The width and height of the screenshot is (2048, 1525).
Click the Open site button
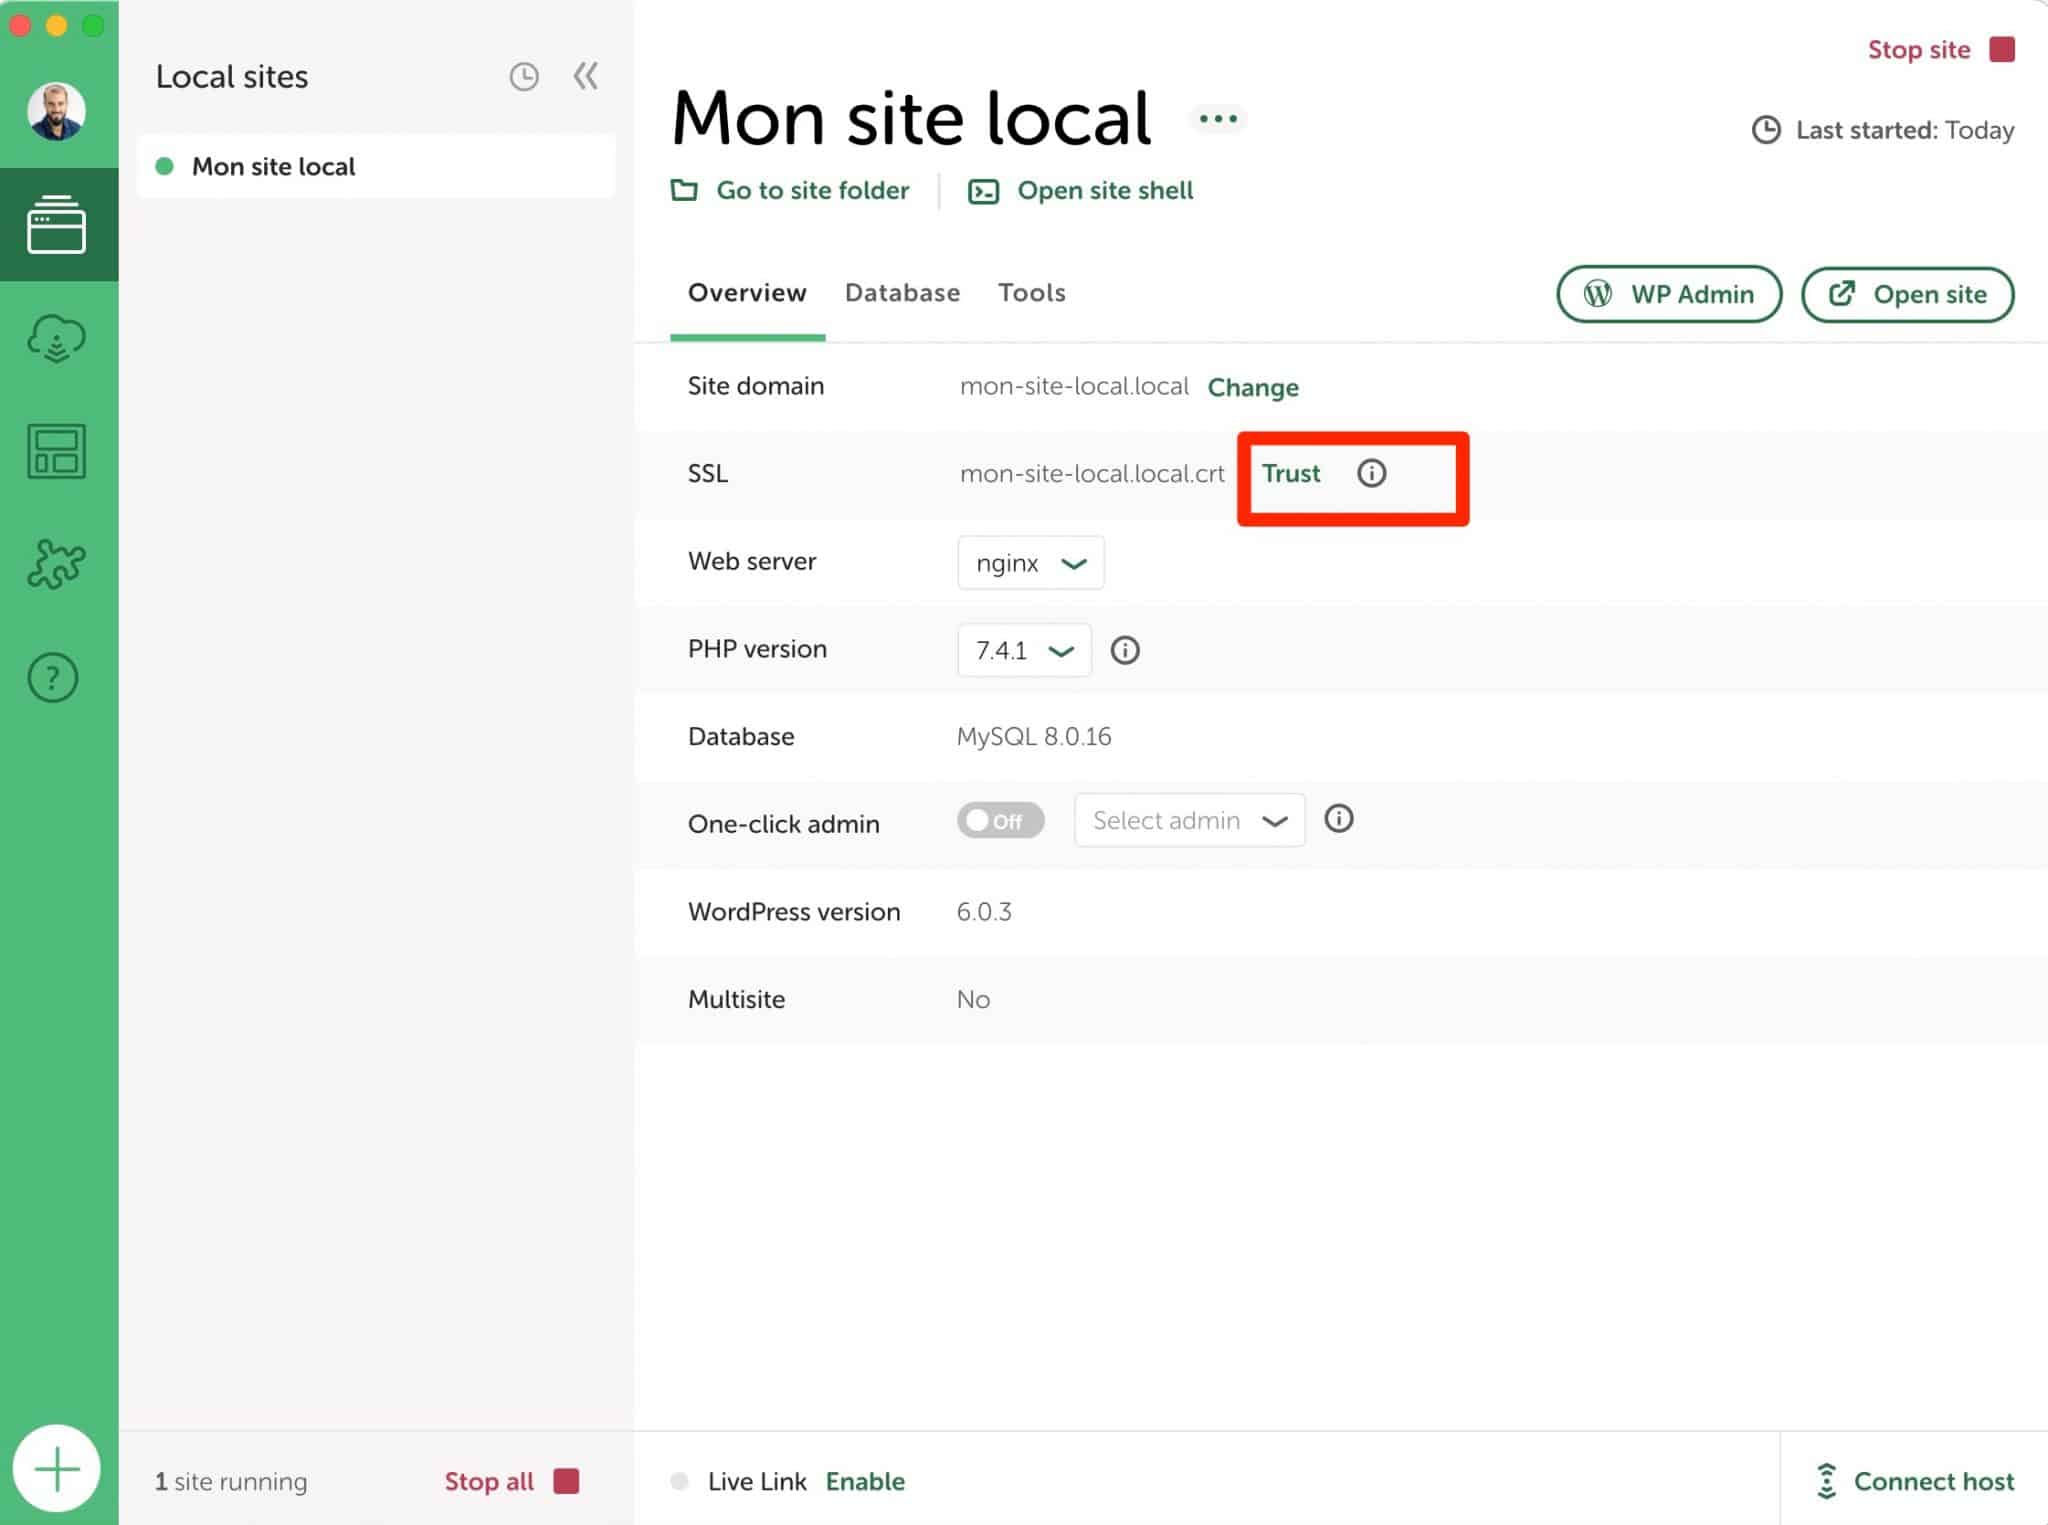1907,294
